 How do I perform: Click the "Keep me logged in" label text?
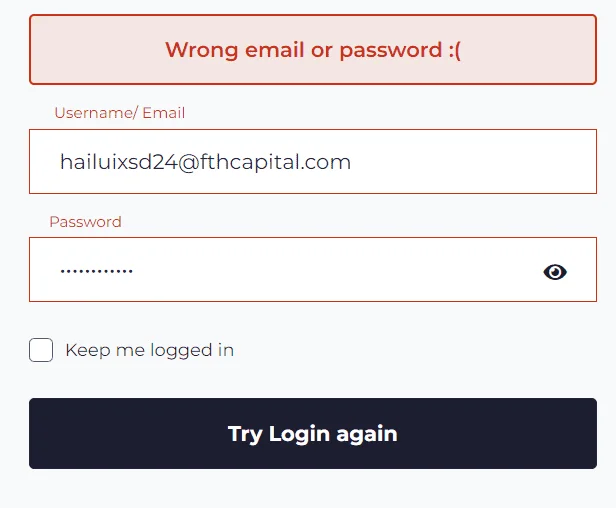pos(150,350)
